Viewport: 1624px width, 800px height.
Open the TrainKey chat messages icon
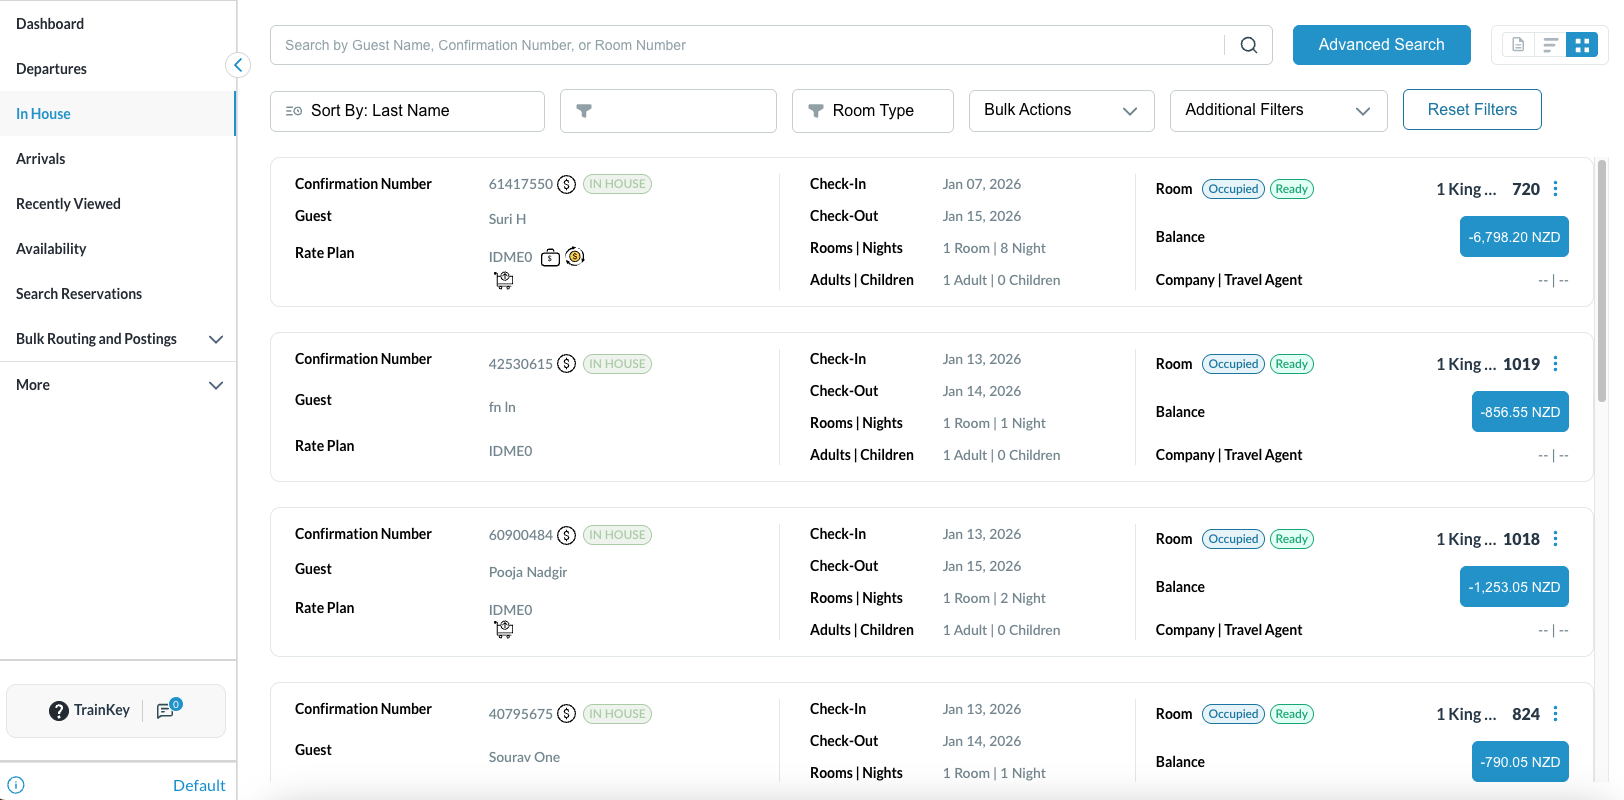tap(166, 711)
